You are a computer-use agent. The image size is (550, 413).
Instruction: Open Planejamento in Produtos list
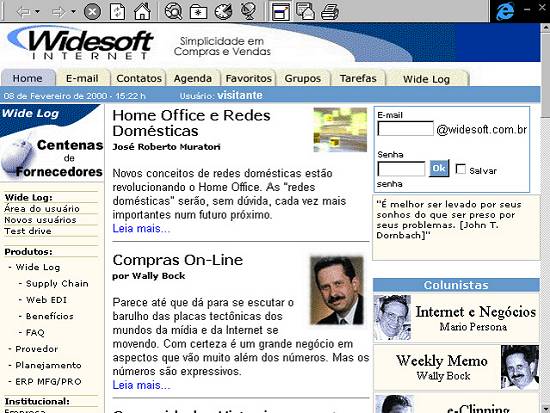point(48,365)
